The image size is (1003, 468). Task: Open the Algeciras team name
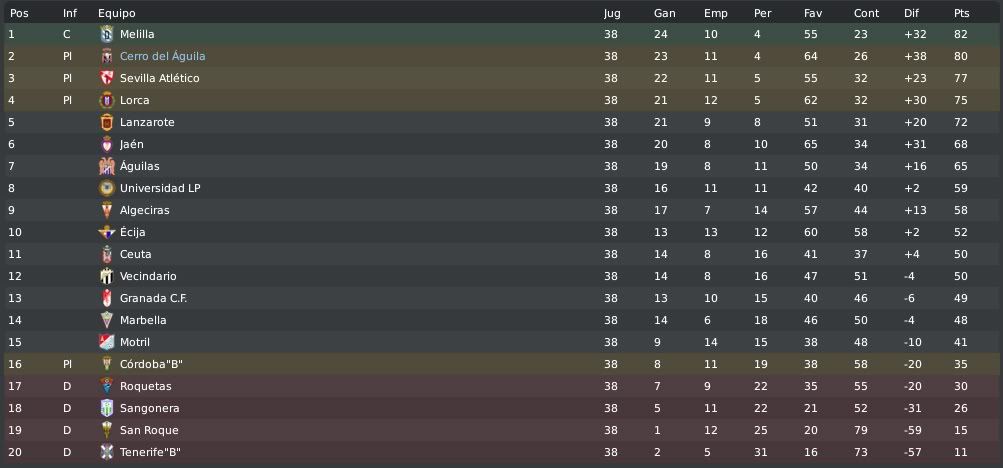click(x=145, y=210)
